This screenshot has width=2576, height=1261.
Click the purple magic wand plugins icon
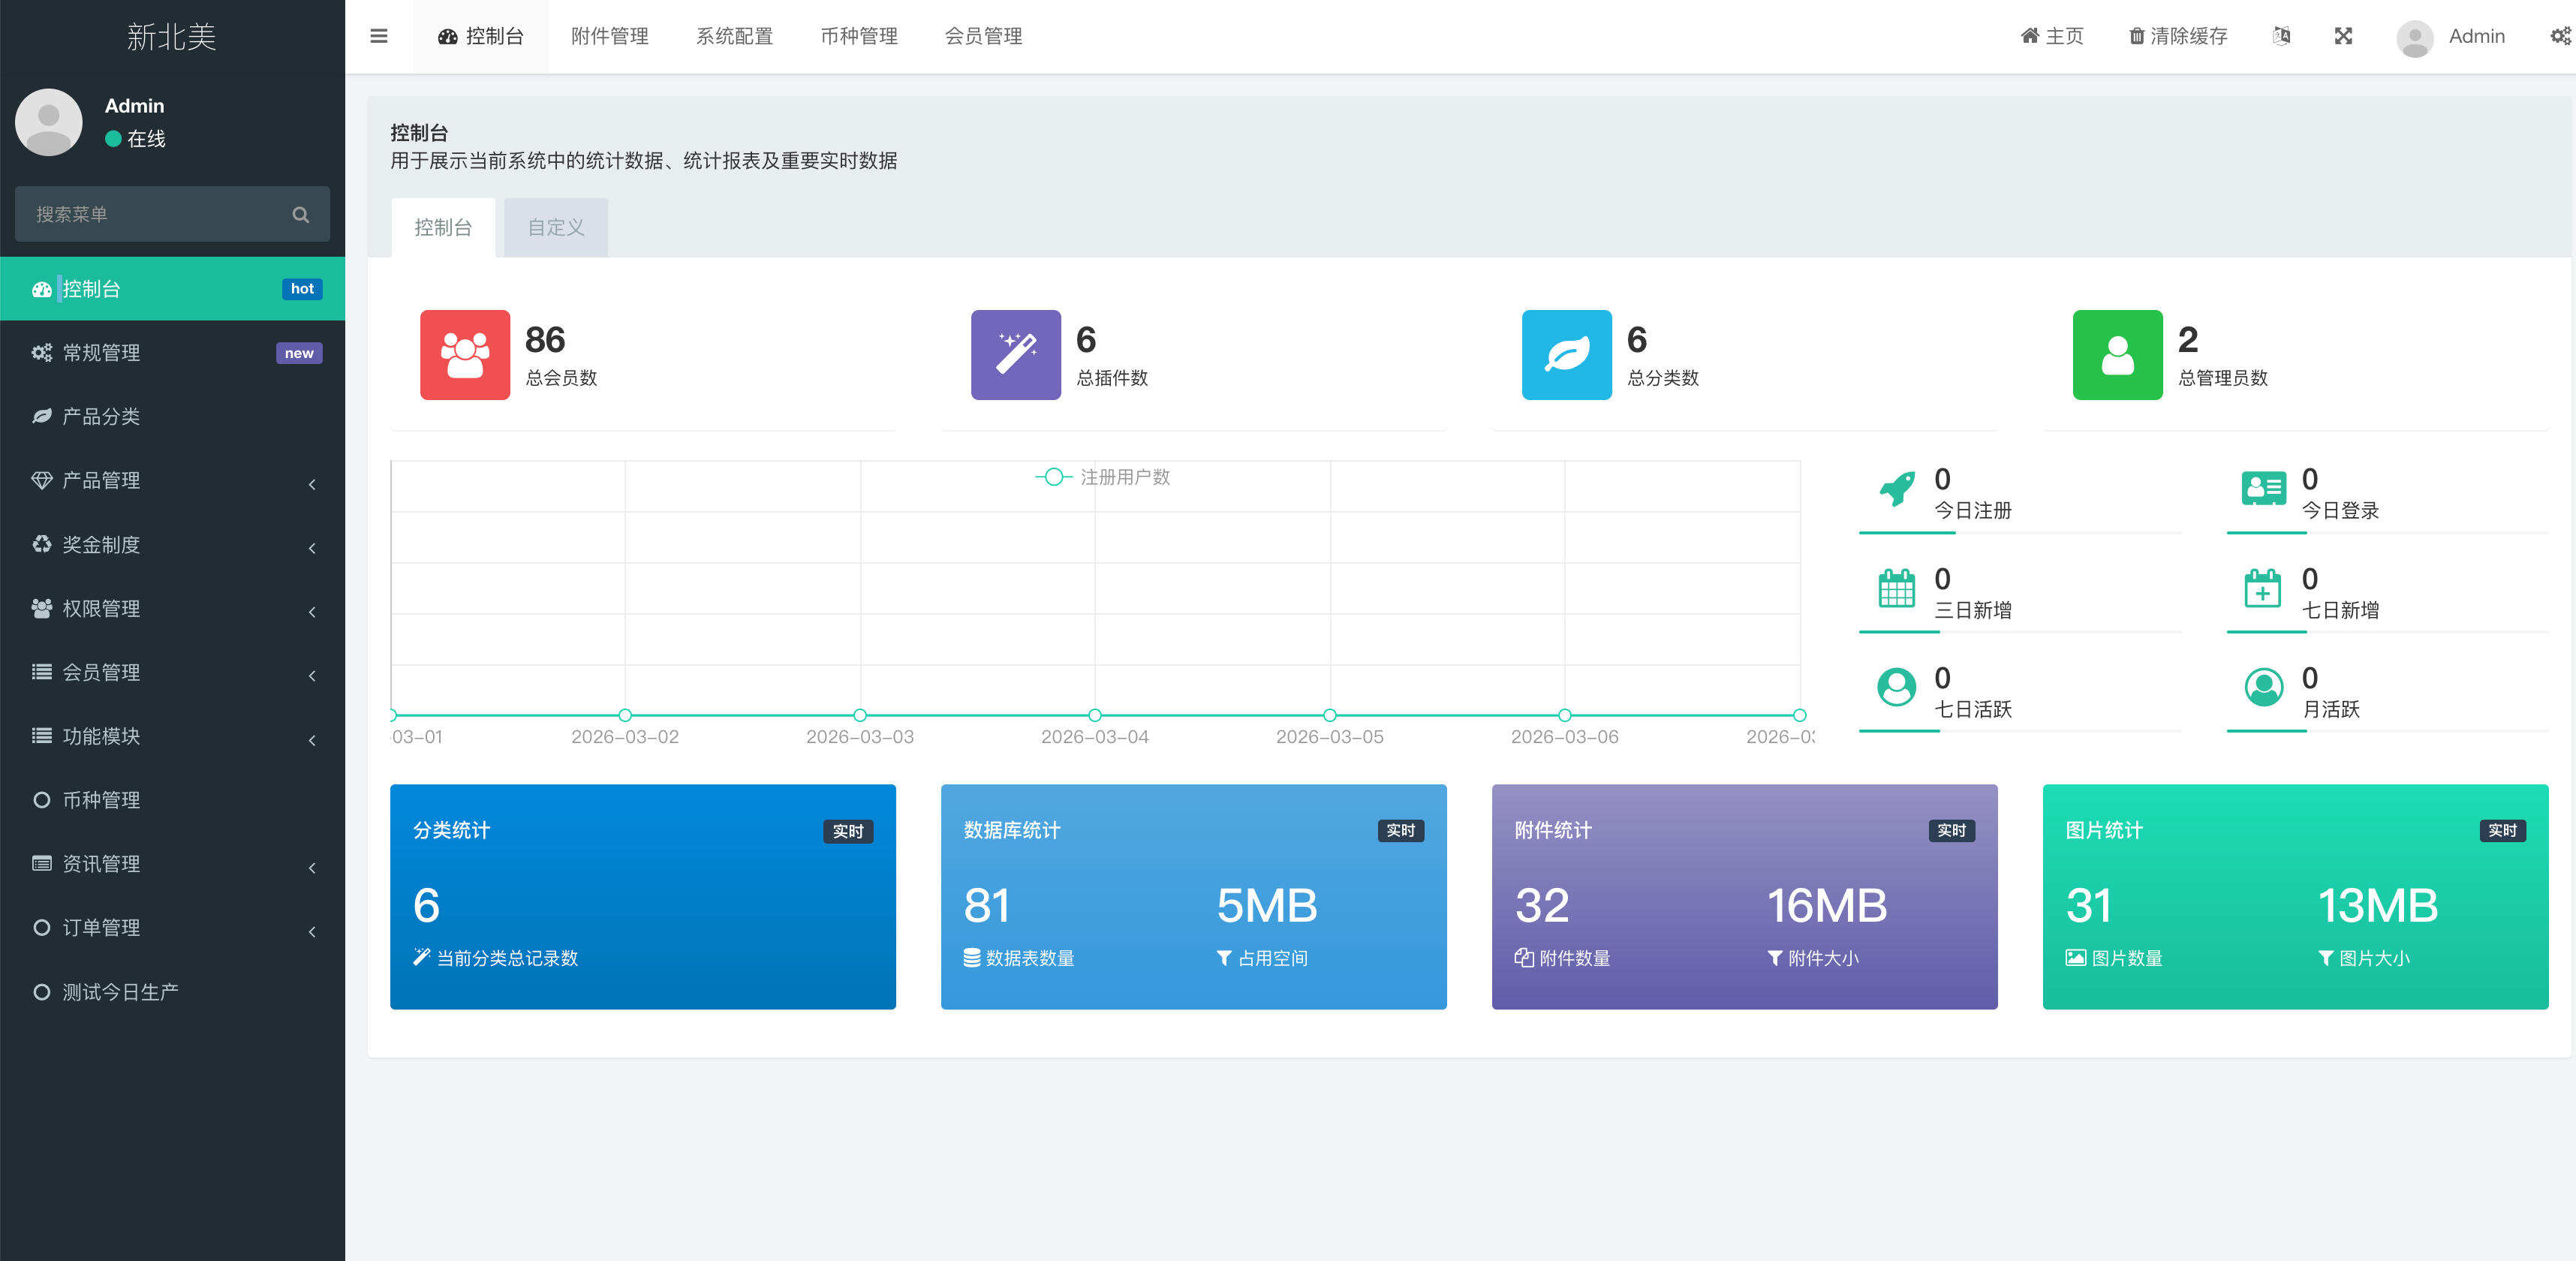coord(1015,355)
